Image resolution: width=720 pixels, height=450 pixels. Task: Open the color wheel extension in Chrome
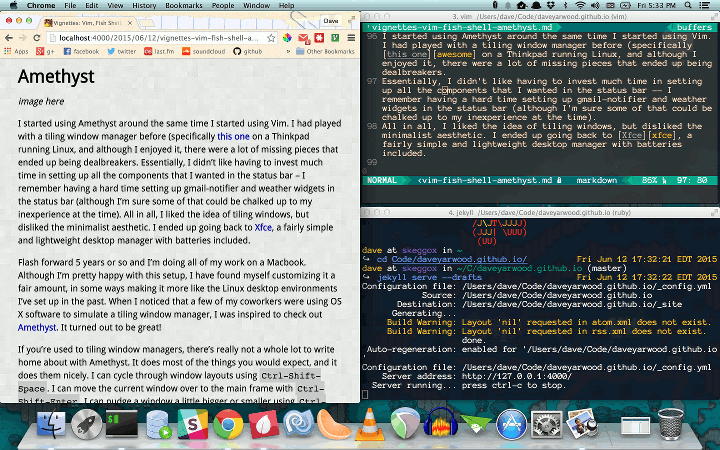[287, 38]
